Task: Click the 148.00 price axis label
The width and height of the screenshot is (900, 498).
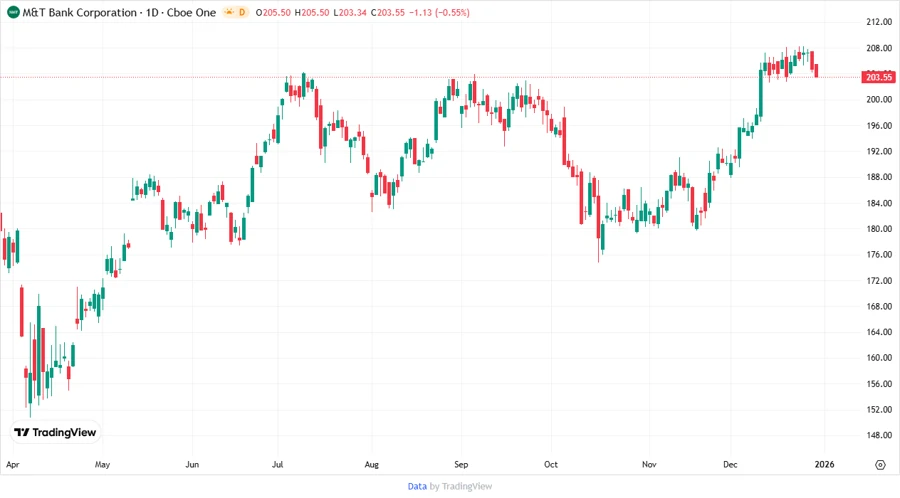Action: click(879, 435)
